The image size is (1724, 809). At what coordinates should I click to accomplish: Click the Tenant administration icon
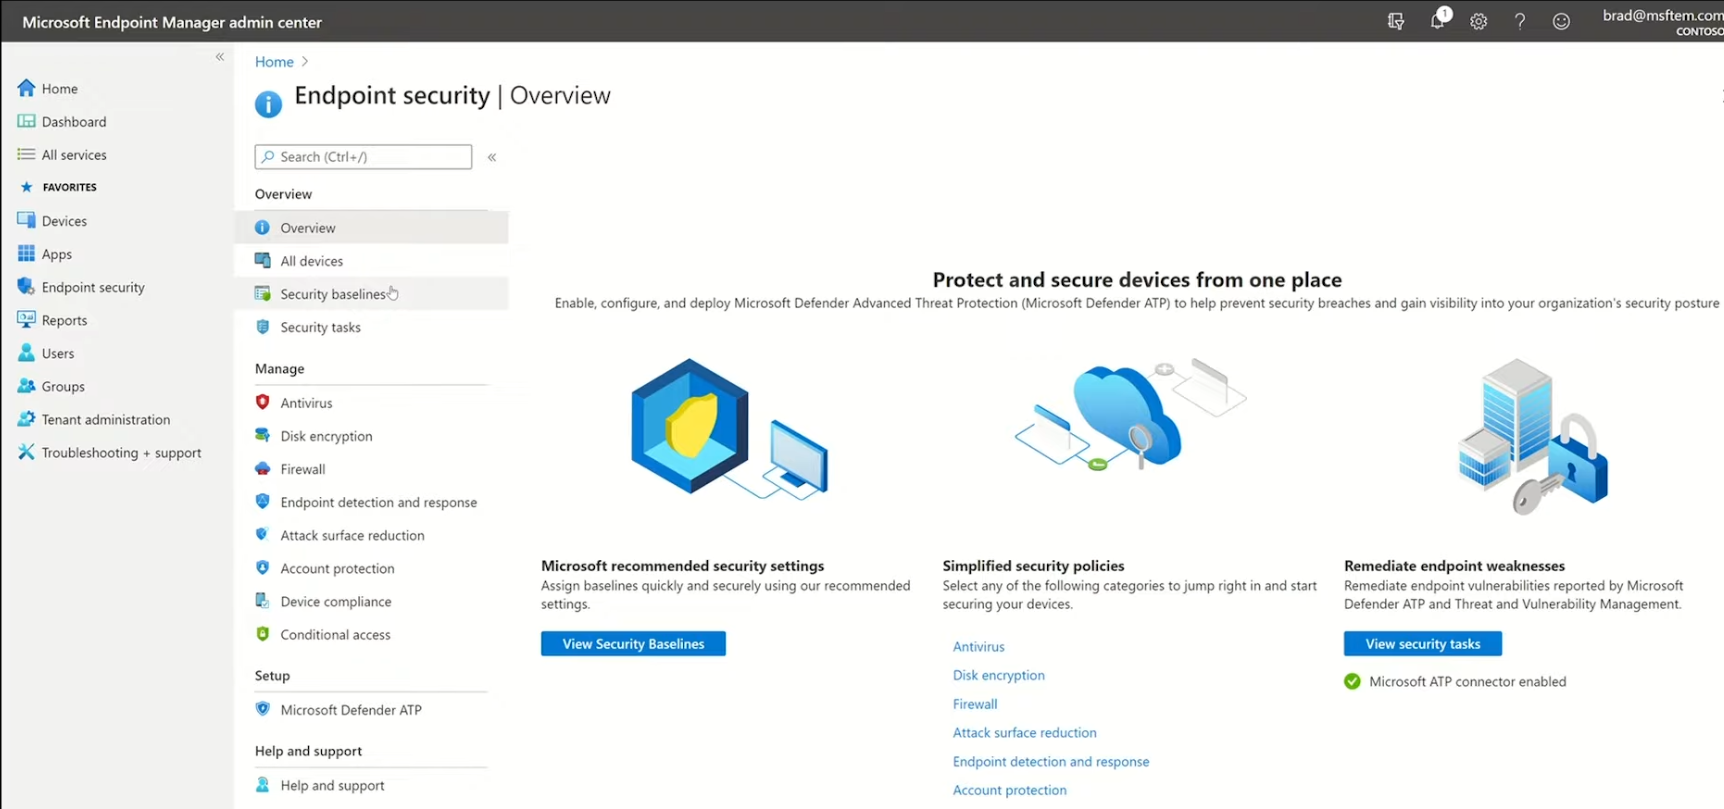point(26,419)
